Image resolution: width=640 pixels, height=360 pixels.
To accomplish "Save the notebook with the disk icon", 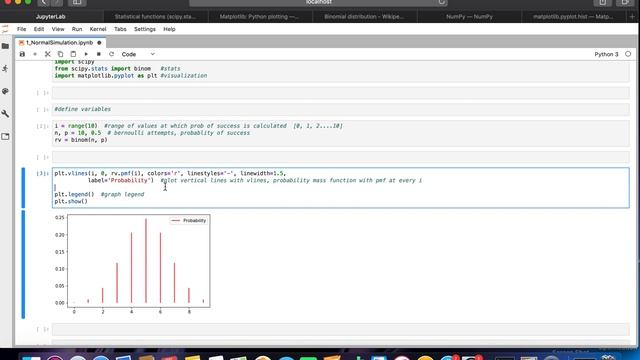I will coord(22,54).
